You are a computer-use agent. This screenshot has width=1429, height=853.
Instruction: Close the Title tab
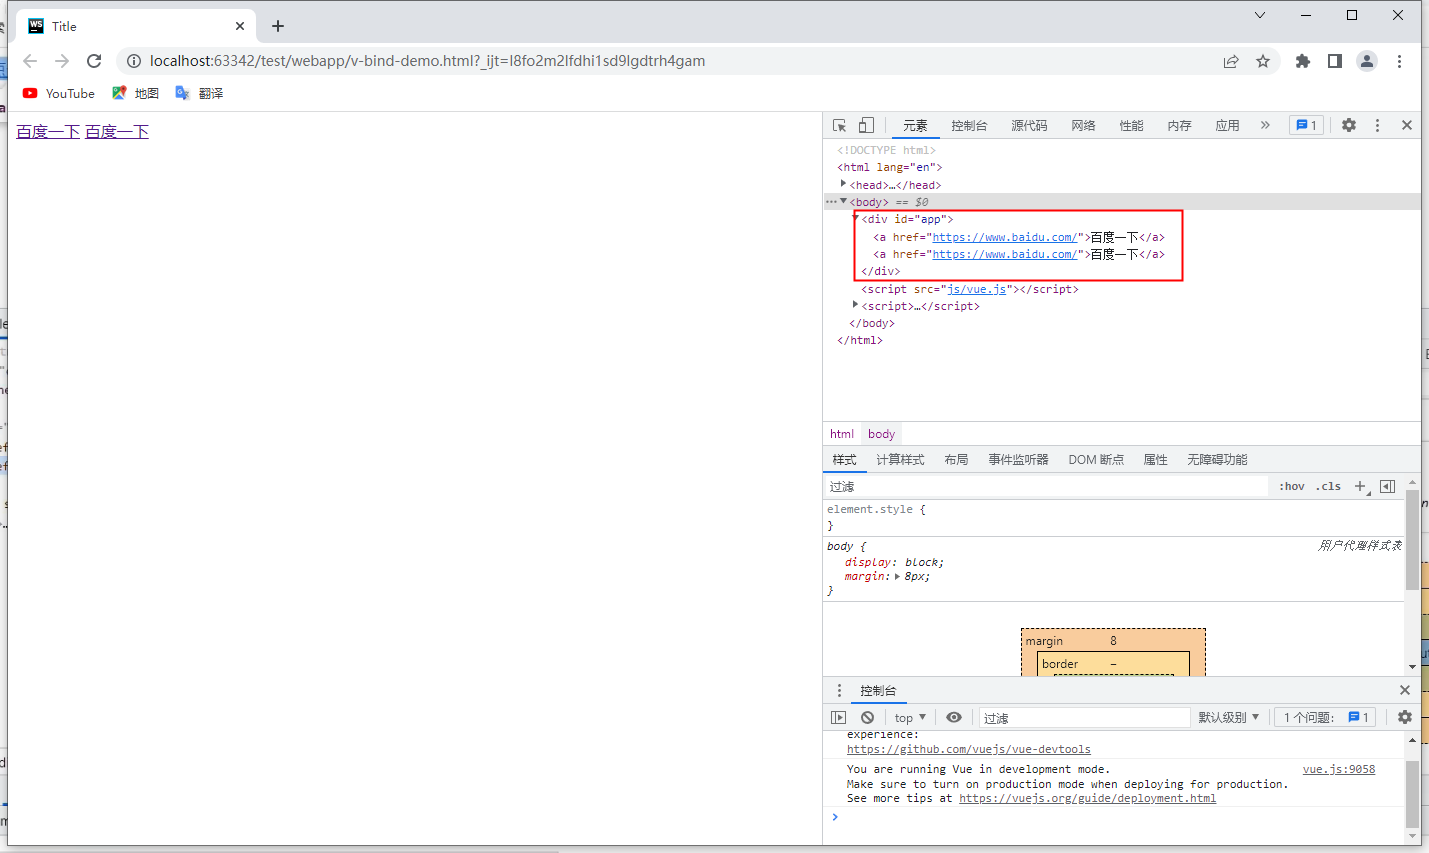240,26
